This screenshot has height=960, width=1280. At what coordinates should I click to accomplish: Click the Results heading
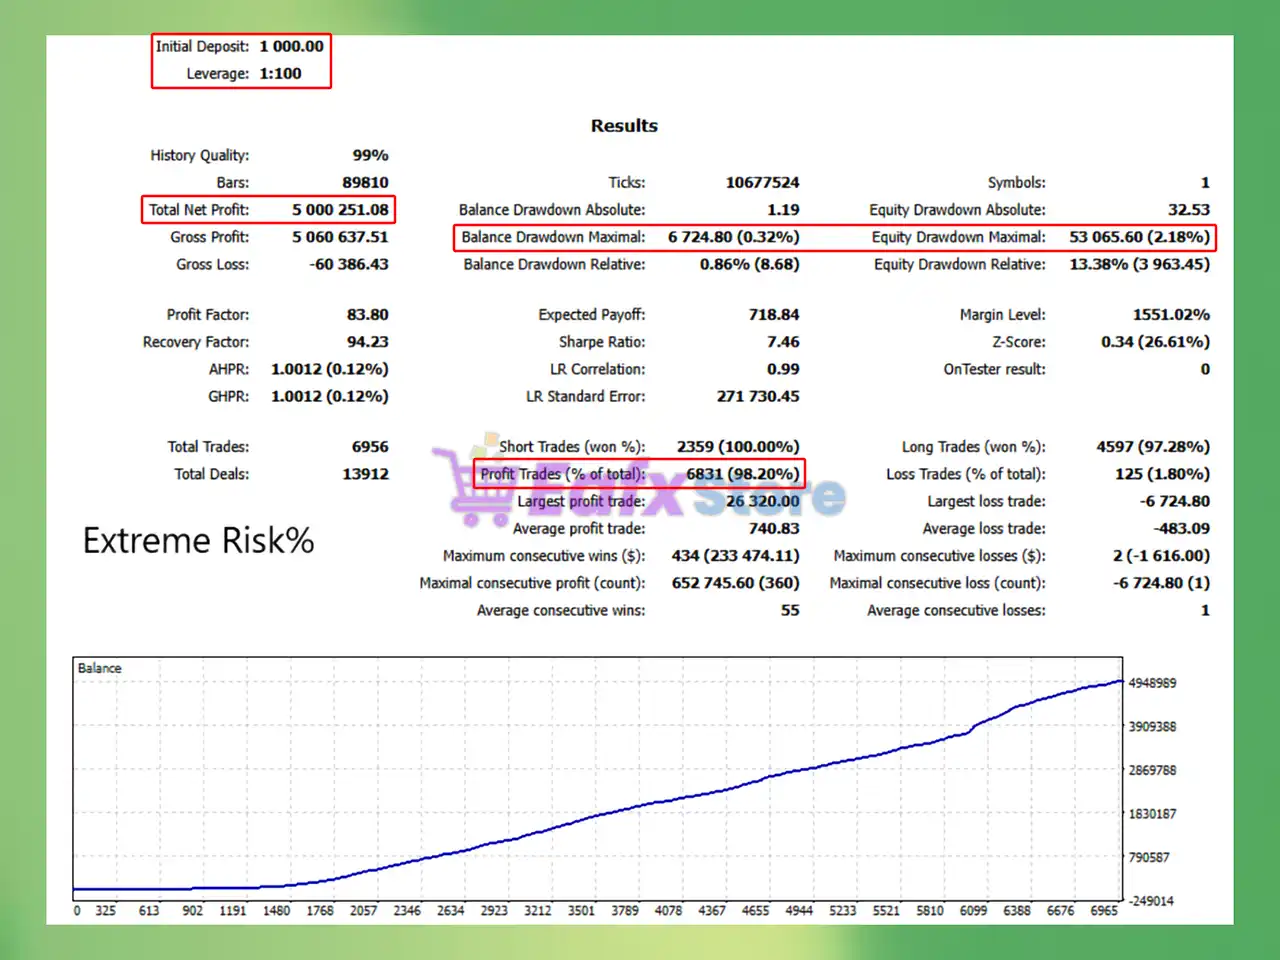(x=624, y=126)
